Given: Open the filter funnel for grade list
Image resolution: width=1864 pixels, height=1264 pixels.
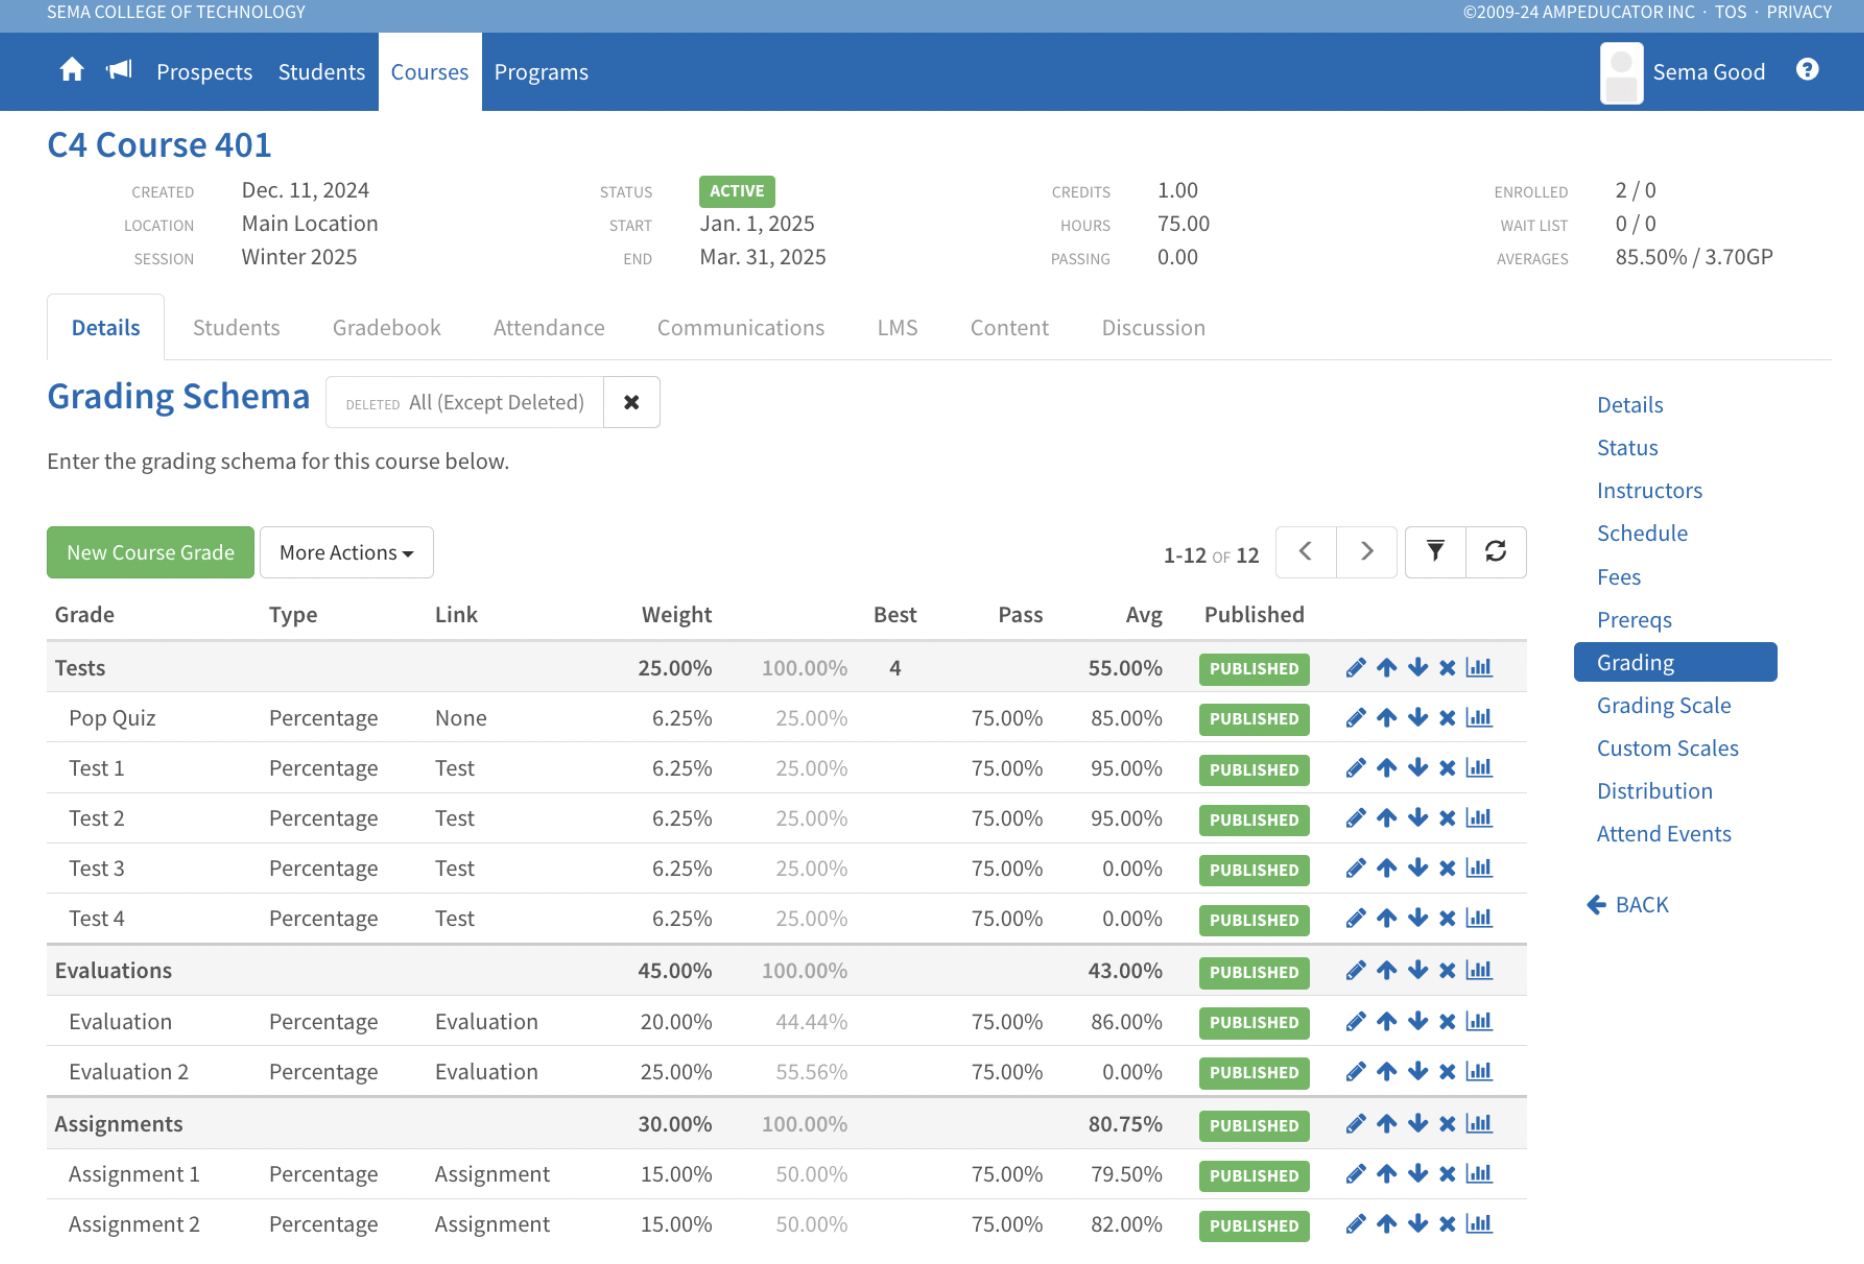Looking at the screenshot, I should (1434, 552).
